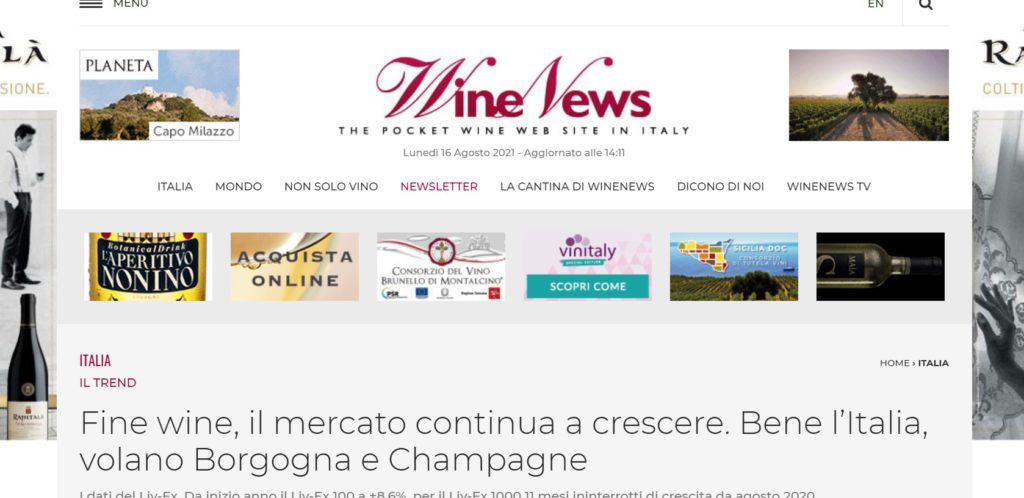
Task: Go to the NEWSLETTER section
Action: (439, 187)
